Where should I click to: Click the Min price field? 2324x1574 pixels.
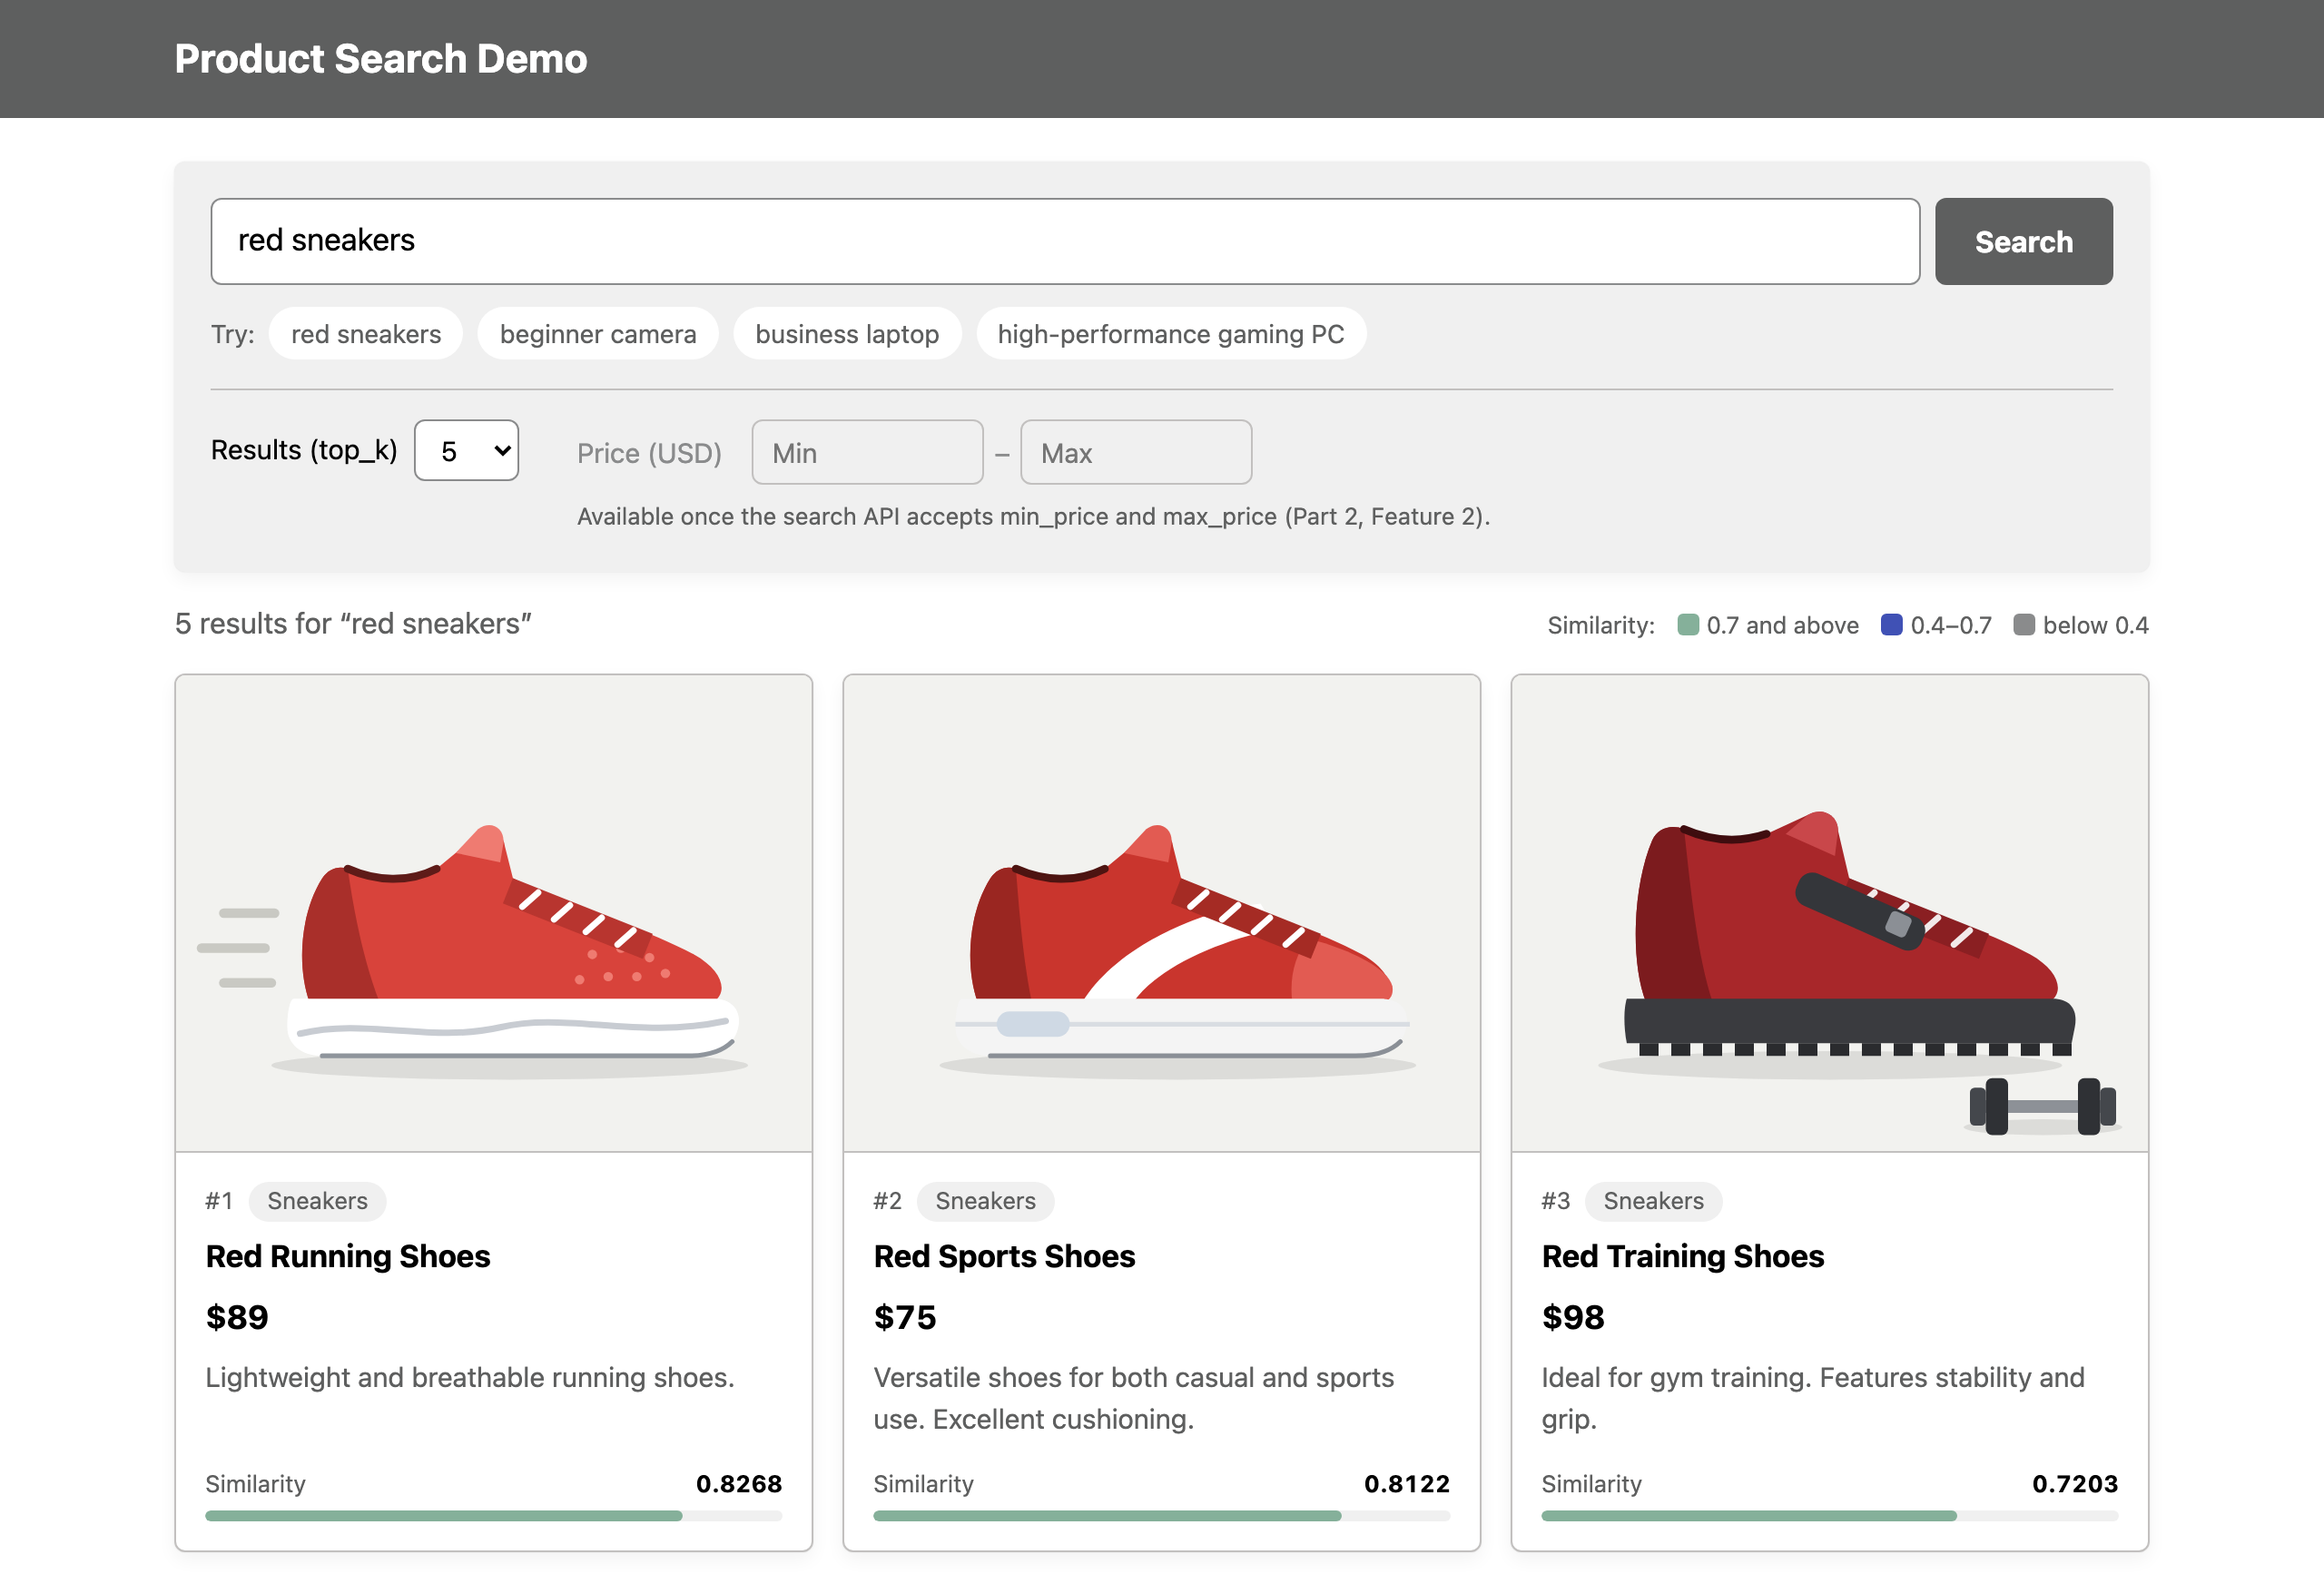(x=867, y=453)
